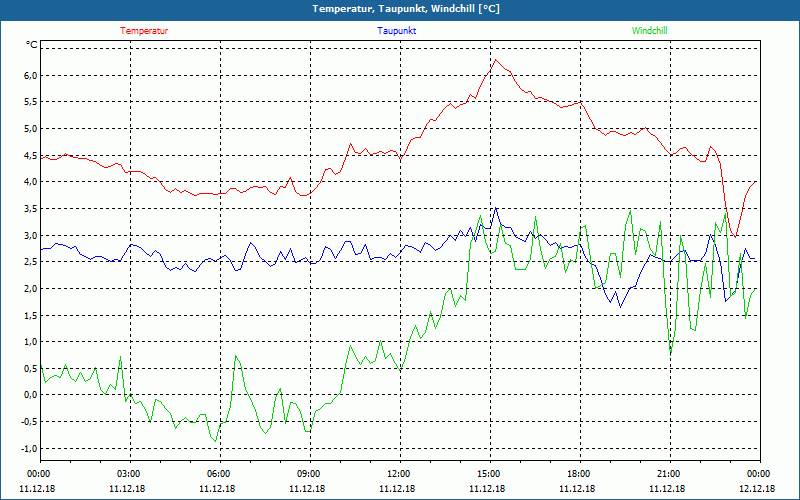Viewport: 800px width, 500px height.
Task: Click the '5,0' y-axis value
Action: click(x=31, y=129)
